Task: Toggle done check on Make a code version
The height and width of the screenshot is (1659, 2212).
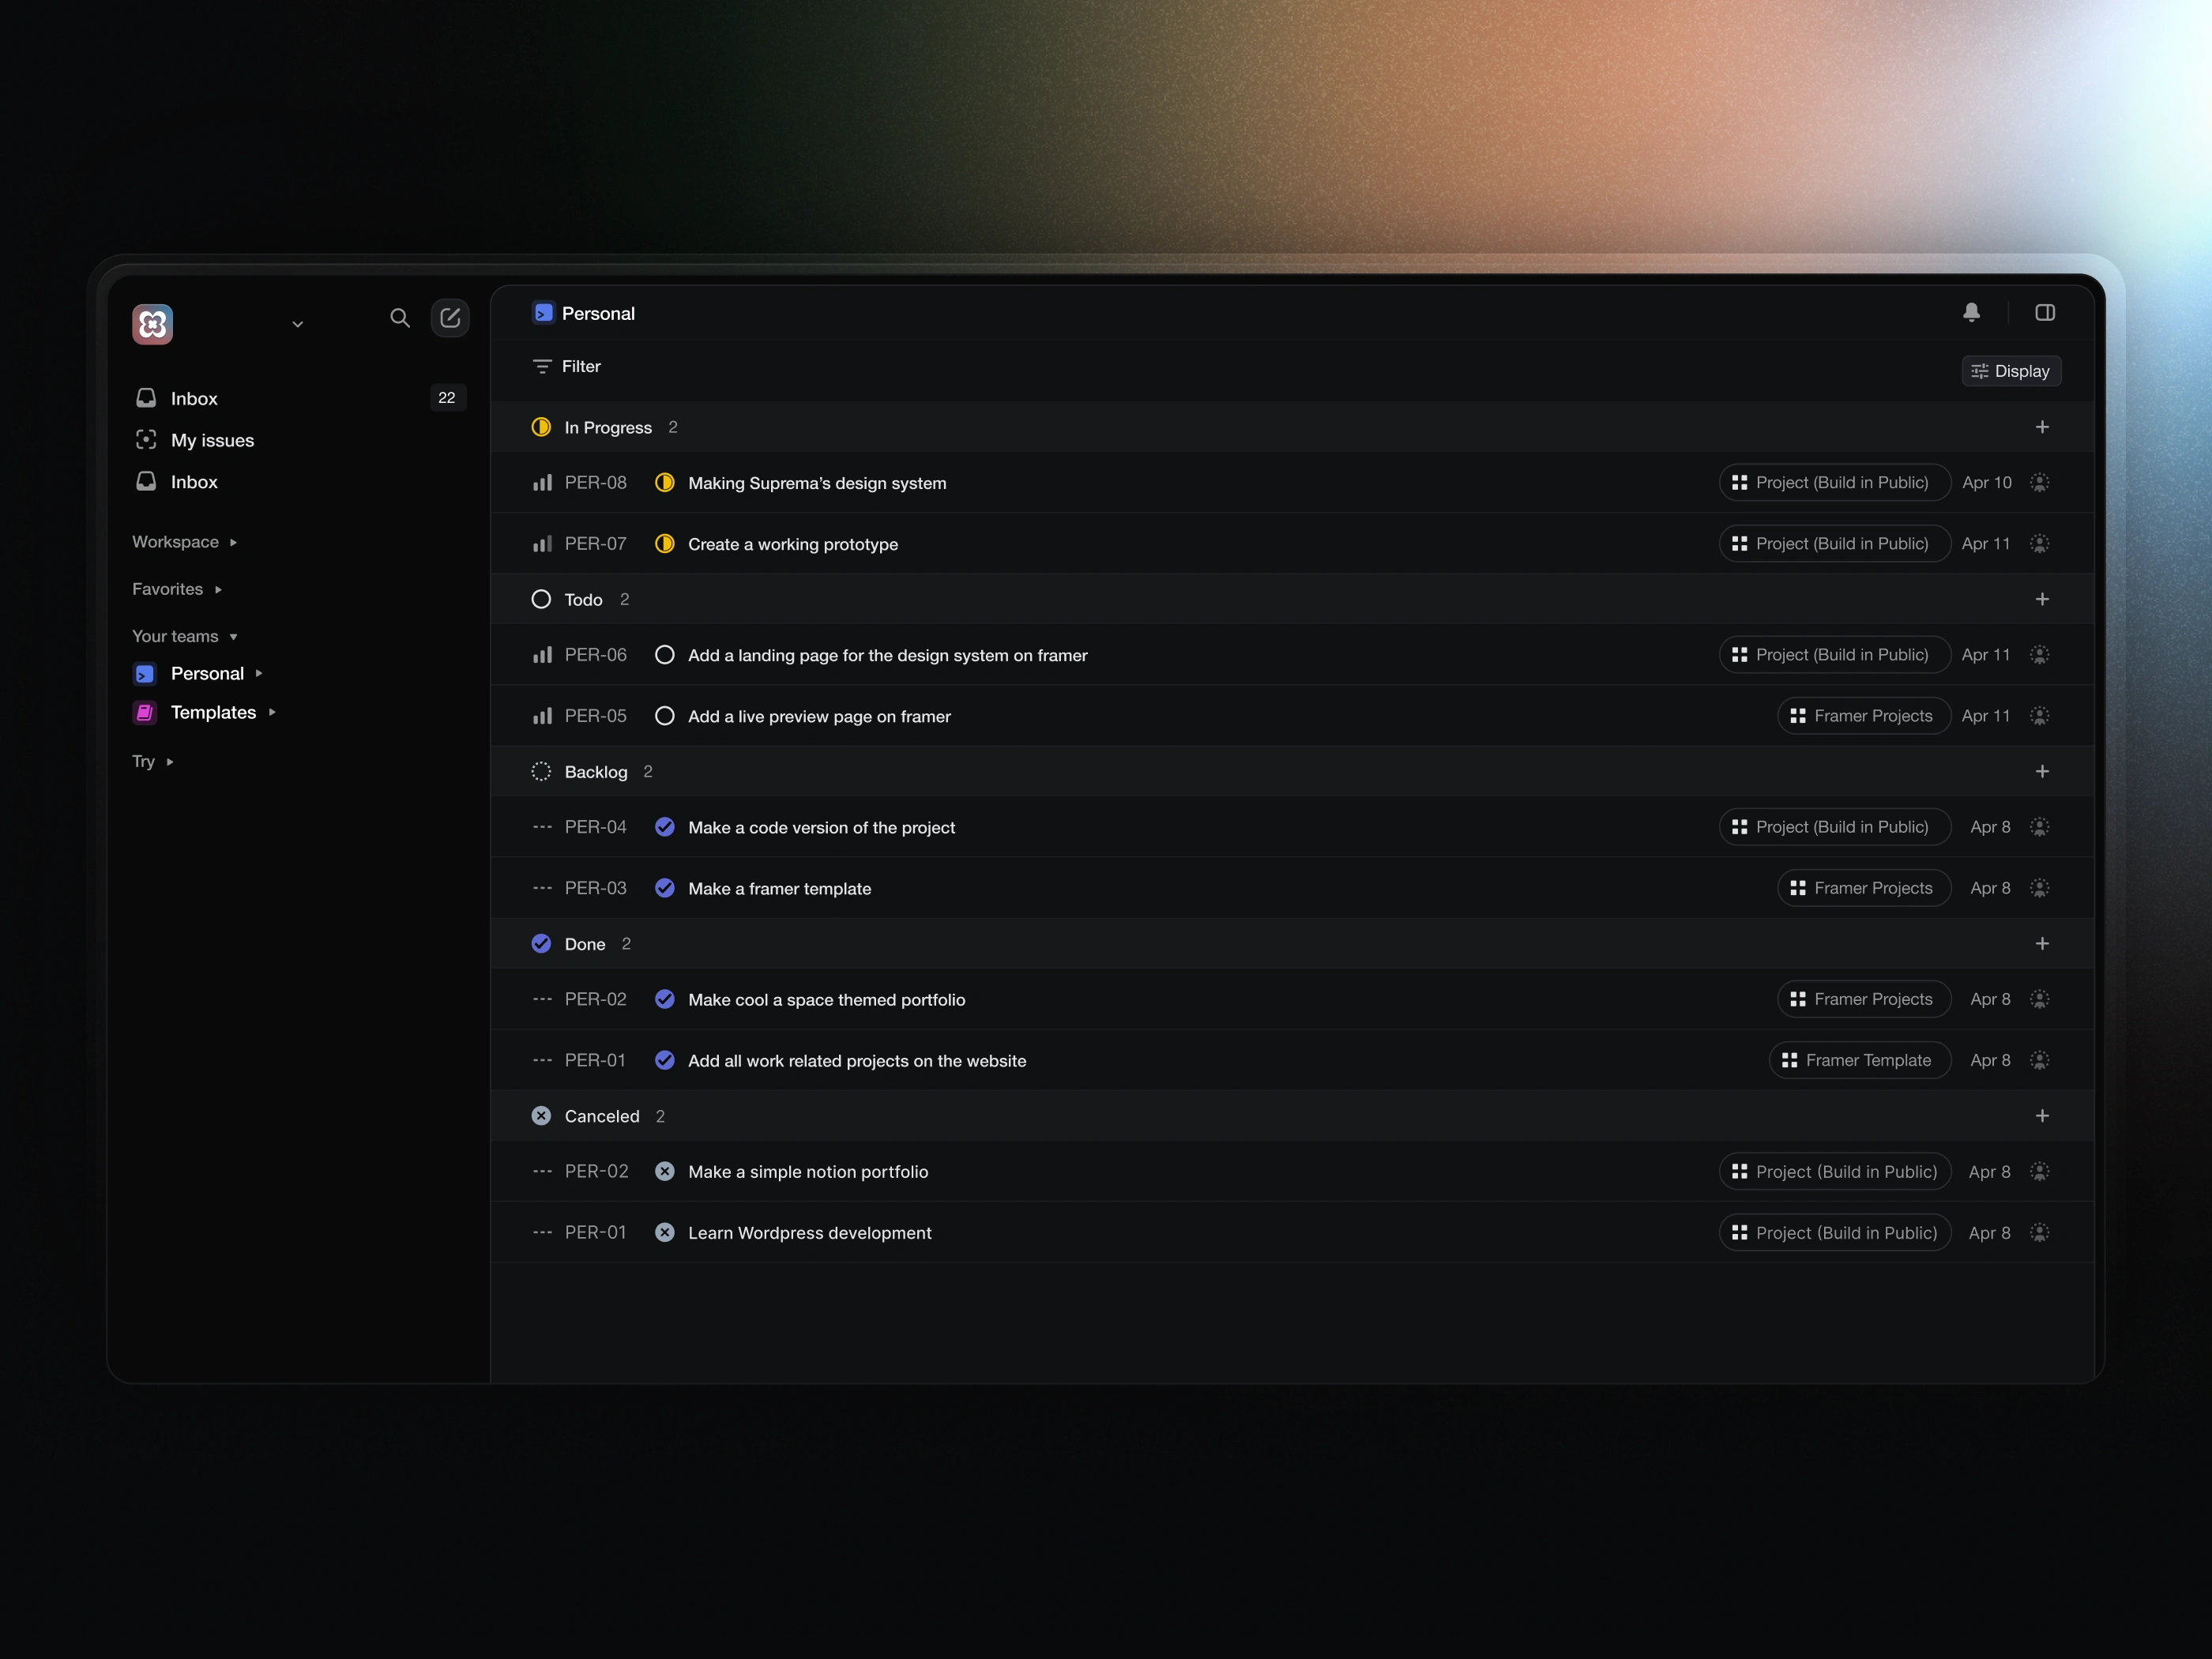Action: [x=664, y=827]
